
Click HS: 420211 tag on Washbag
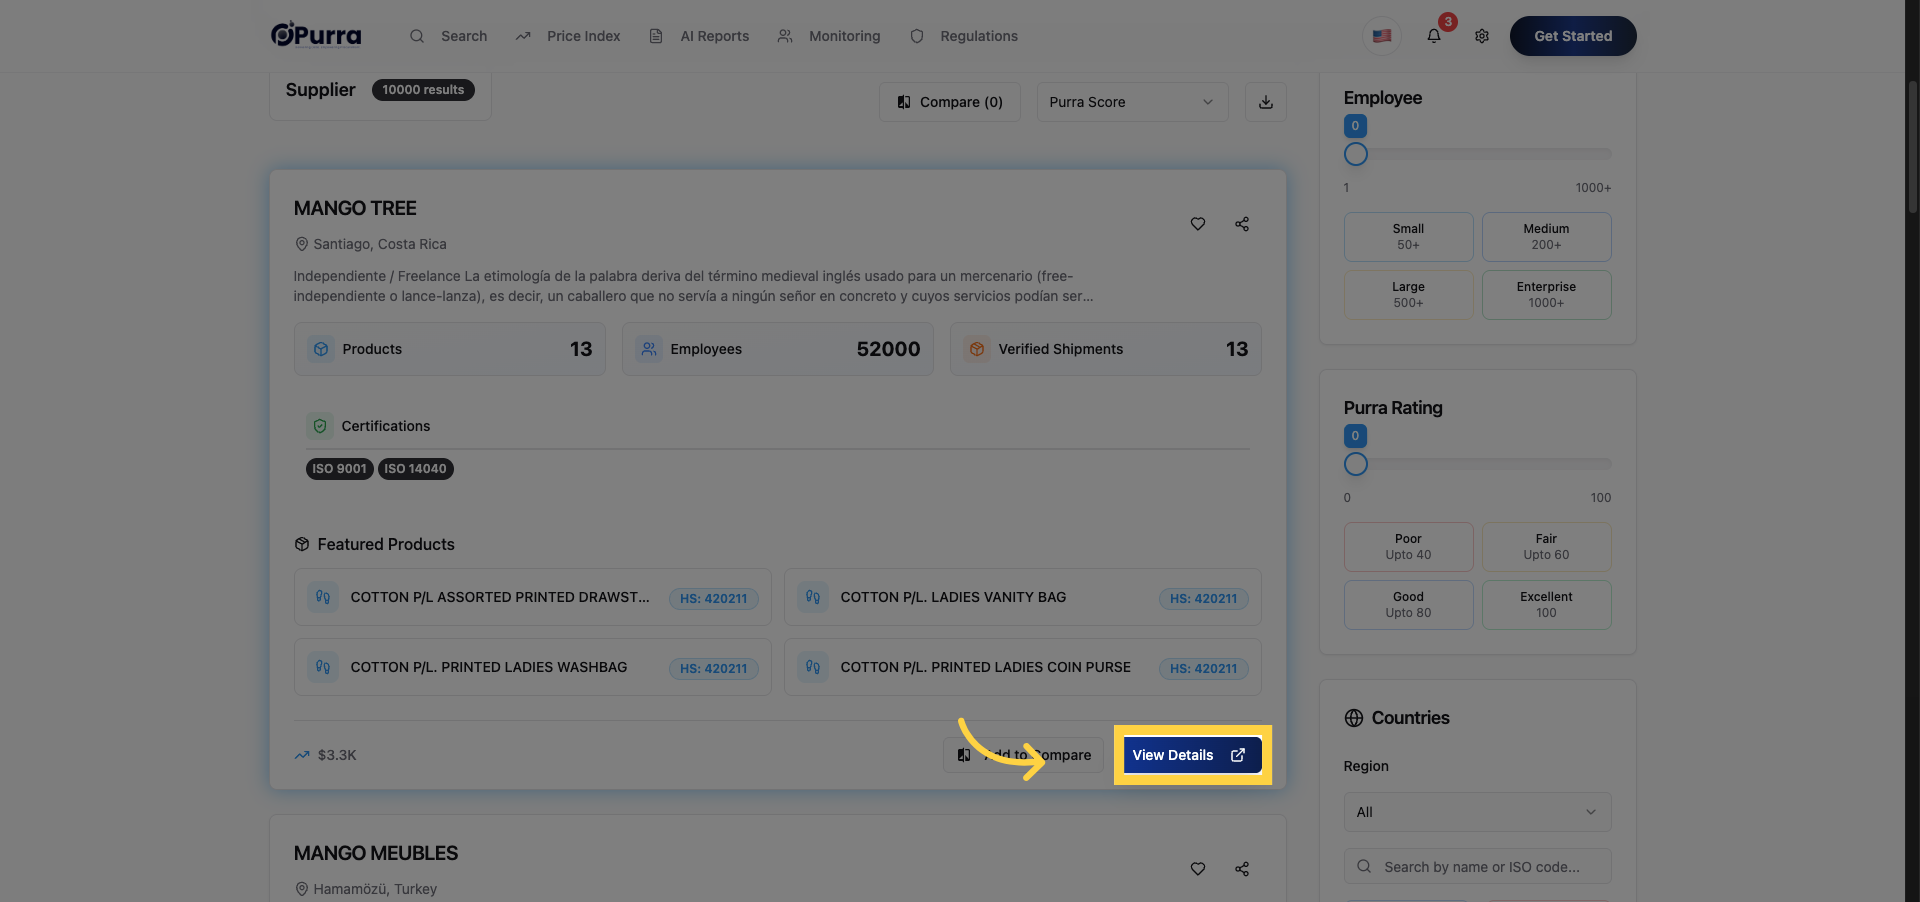(x=714, y=668)
